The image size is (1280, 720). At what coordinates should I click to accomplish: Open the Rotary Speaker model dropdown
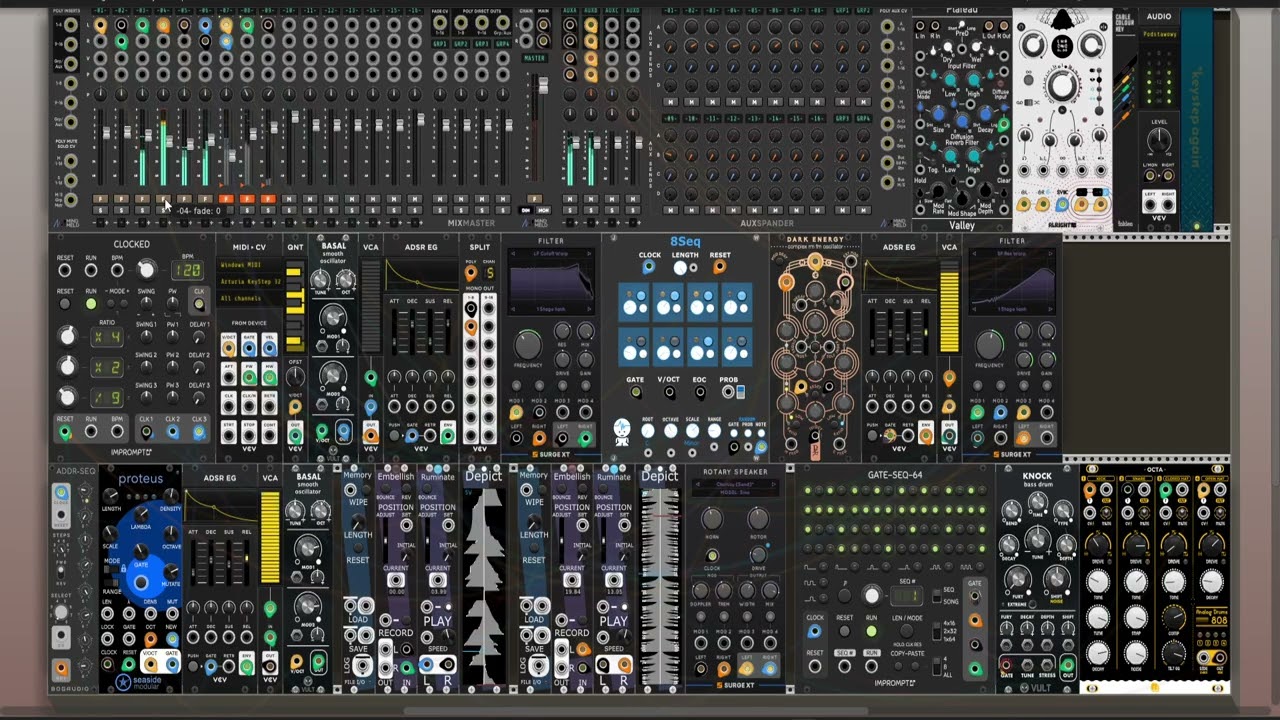coord(735,490)
